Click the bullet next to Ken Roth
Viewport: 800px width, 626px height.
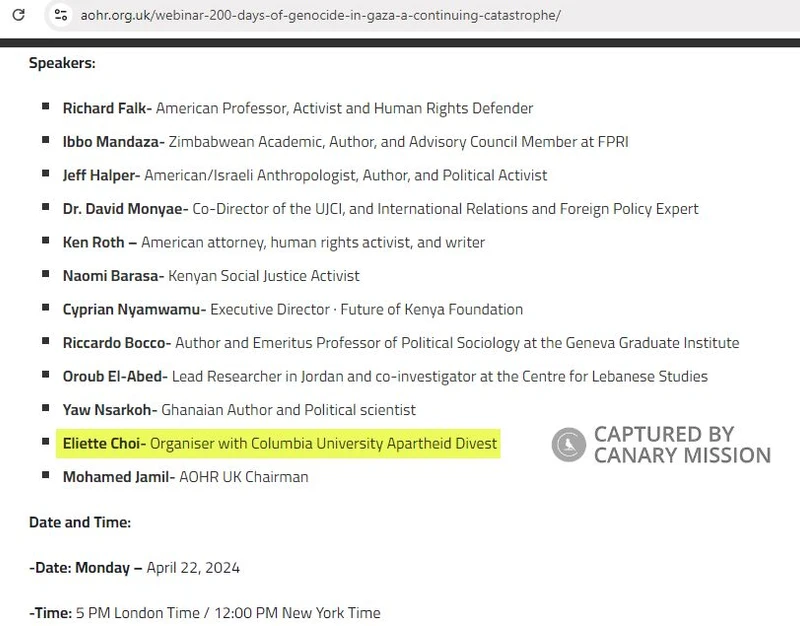point(46,241)
